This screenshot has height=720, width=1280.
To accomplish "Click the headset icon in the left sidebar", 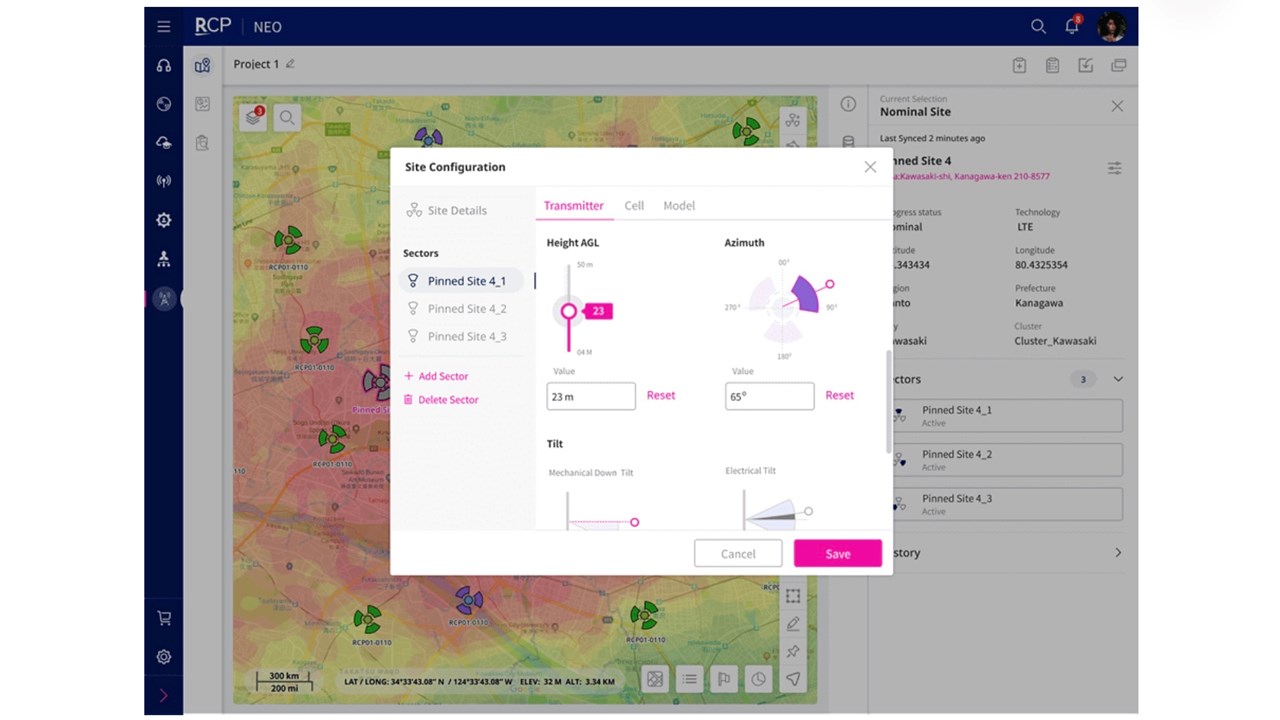I will click(164, 66).
